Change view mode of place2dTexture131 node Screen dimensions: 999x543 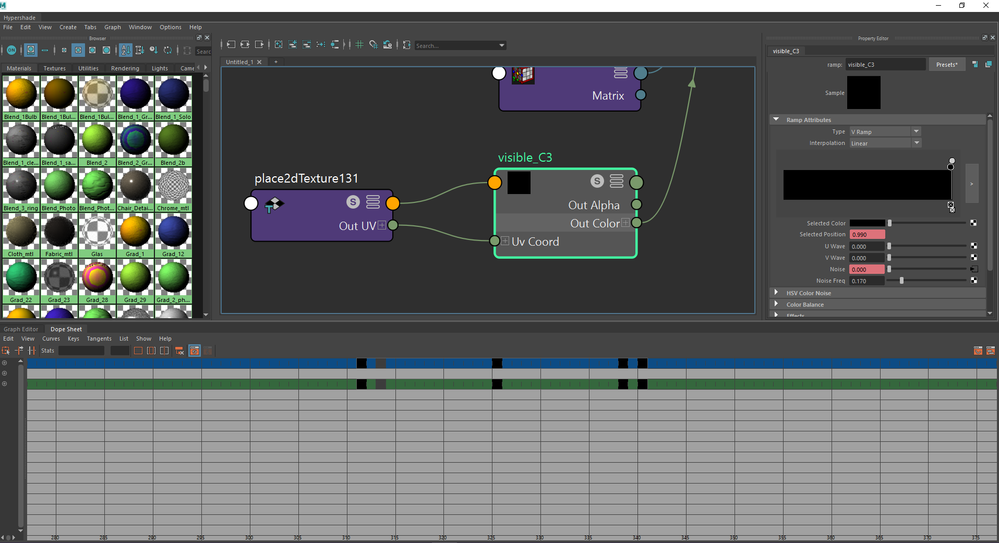(373, 202)
